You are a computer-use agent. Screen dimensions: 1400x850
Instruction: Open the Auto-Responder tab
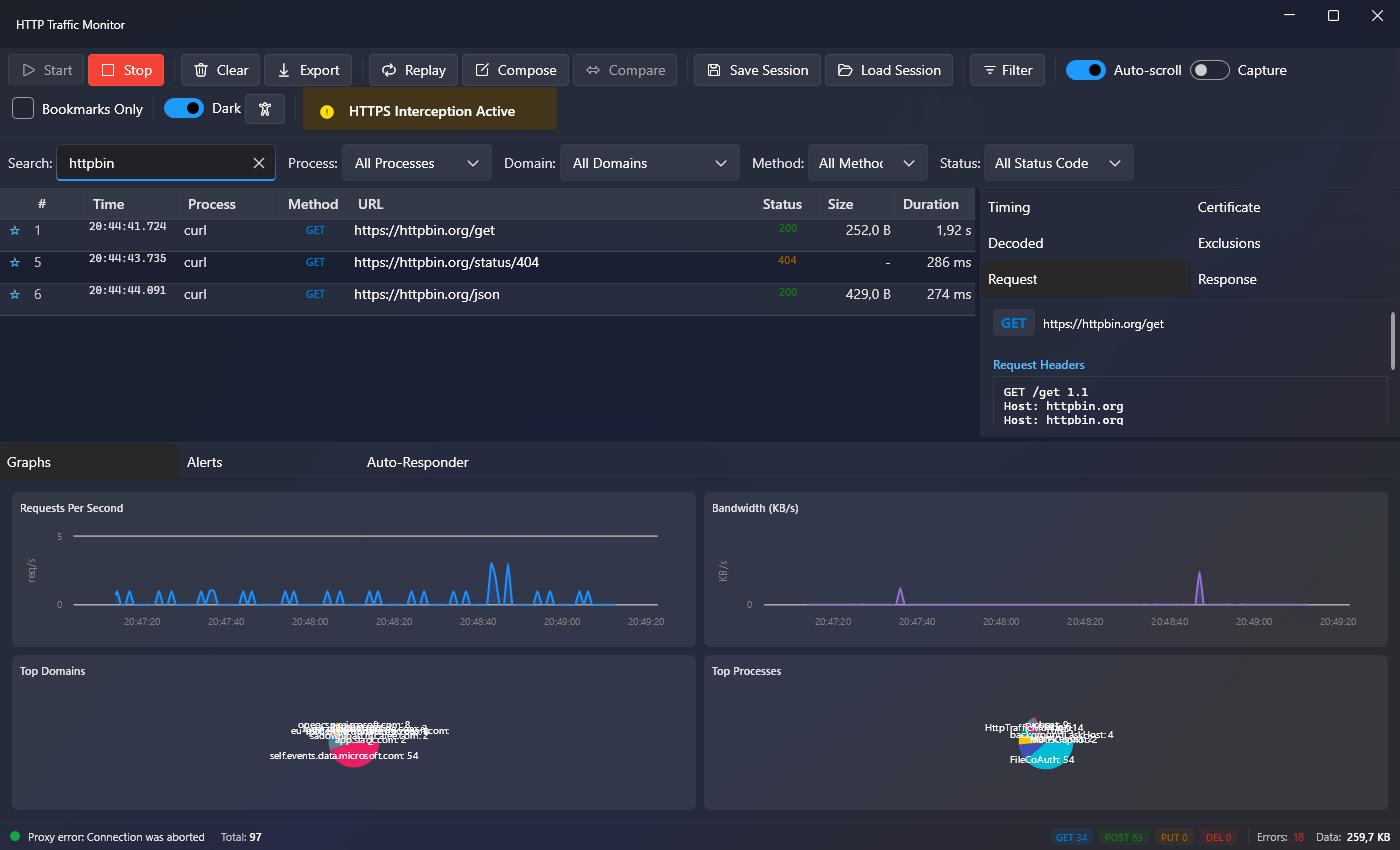pyautogui.click(x=450, y=462)
